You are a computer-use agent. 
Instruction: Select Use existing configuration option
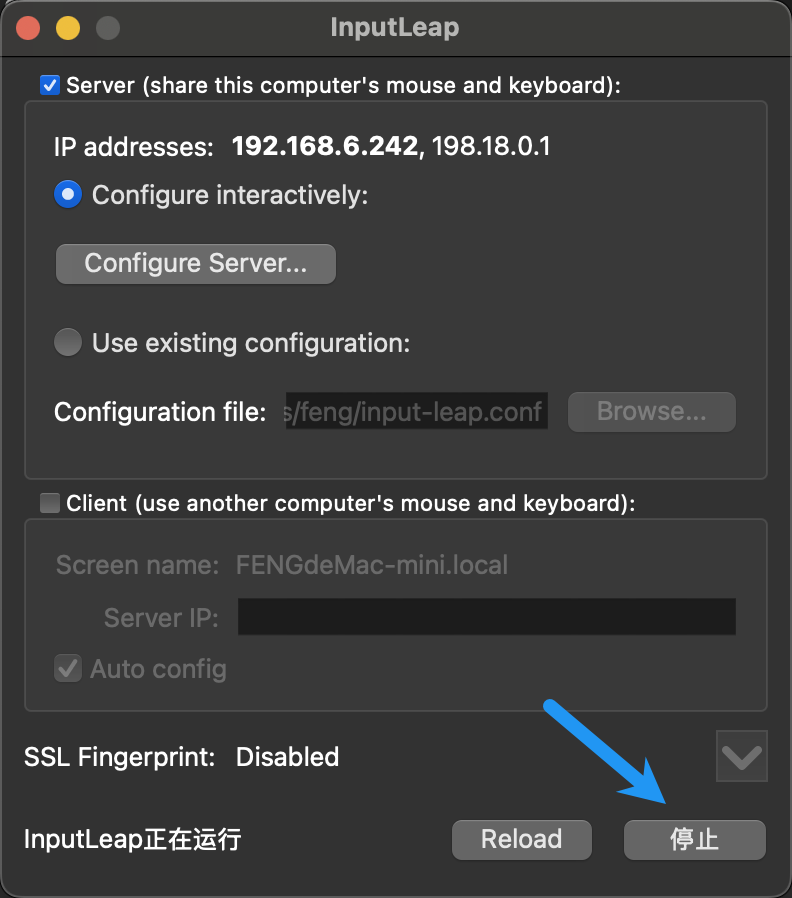68,343
